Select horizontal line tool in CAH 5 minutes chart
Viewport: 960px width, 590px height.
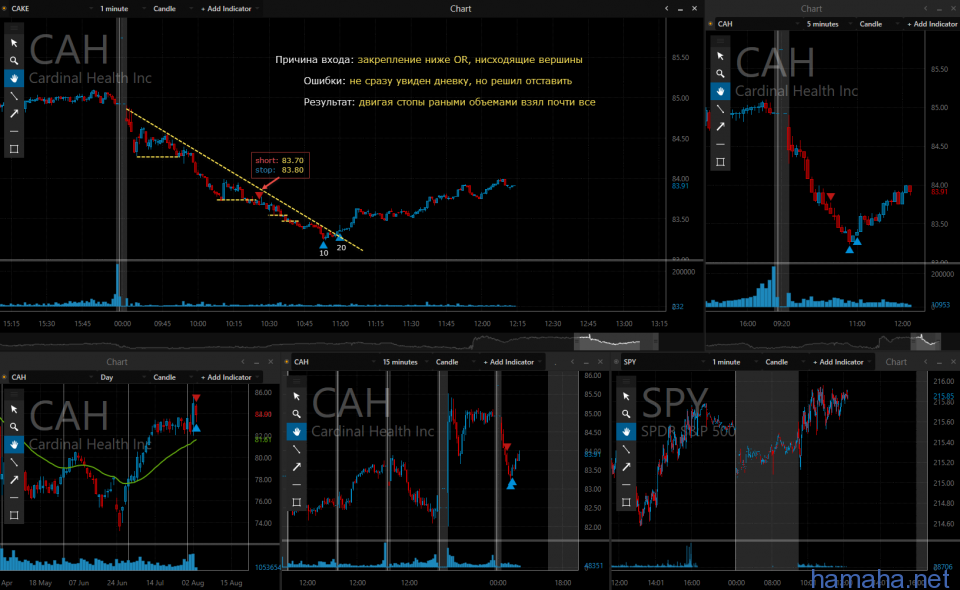pos(721,144)
